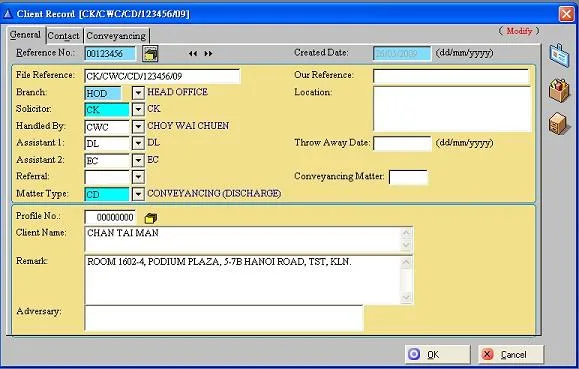Screen dimensions: 579x369
Task: Click the Adversary text box
Action: pos(224,318)
